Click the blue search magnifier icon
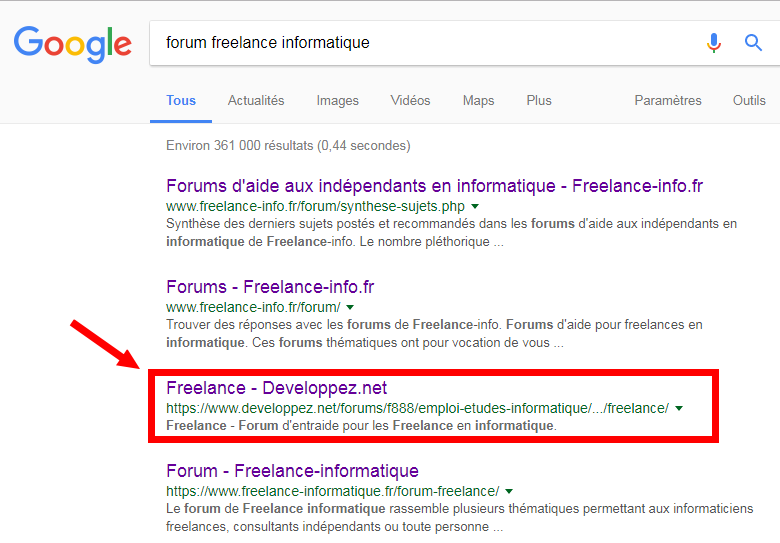Screen dimensions: 780x543 (753, 43)
